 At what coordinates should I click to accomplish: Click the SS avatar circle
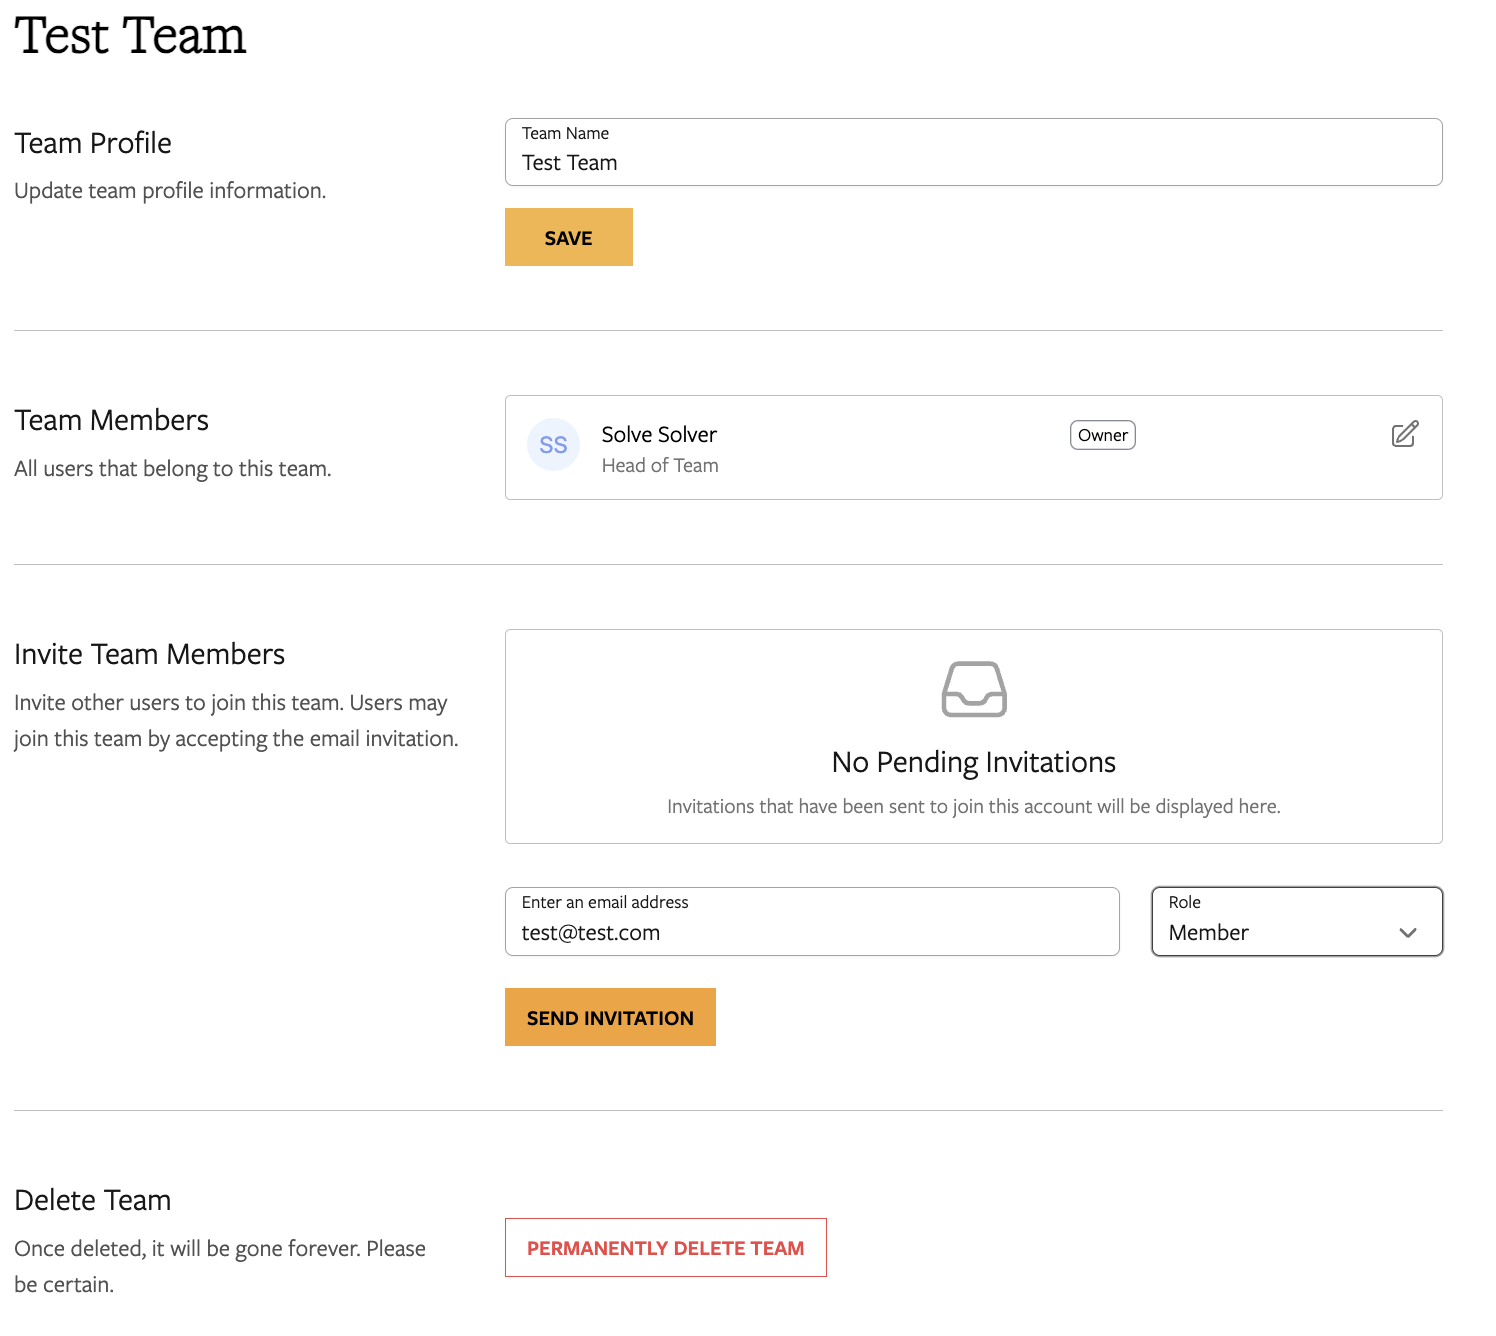pyautogui.click(x=553, y=445)
